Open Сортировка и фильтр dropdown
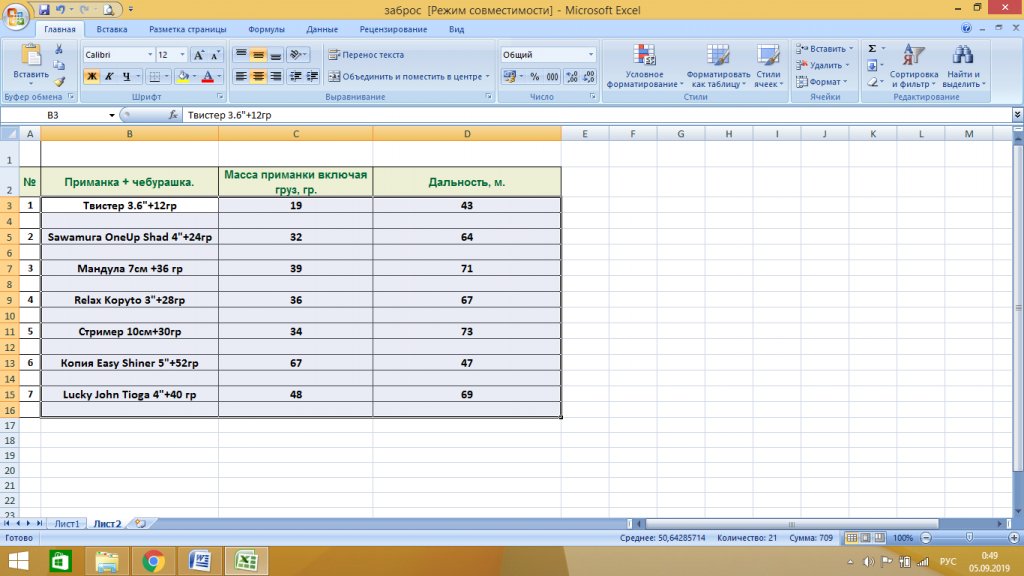 (x=913, y=65)
